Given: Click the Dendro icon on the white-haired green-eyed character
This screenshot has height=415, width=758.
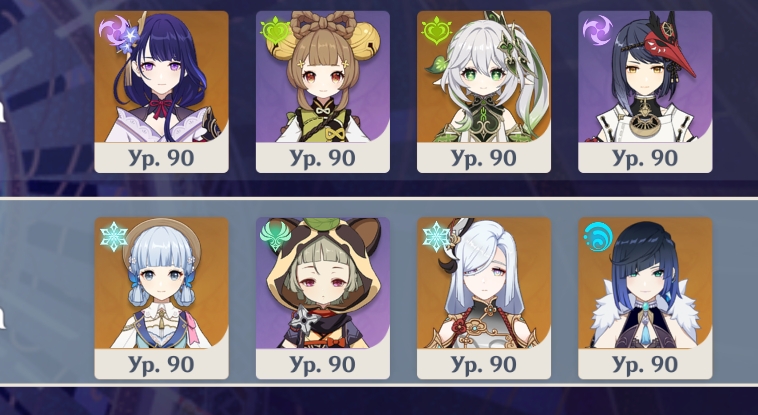Looking at the screenshot, I should (x=436, y=30).
